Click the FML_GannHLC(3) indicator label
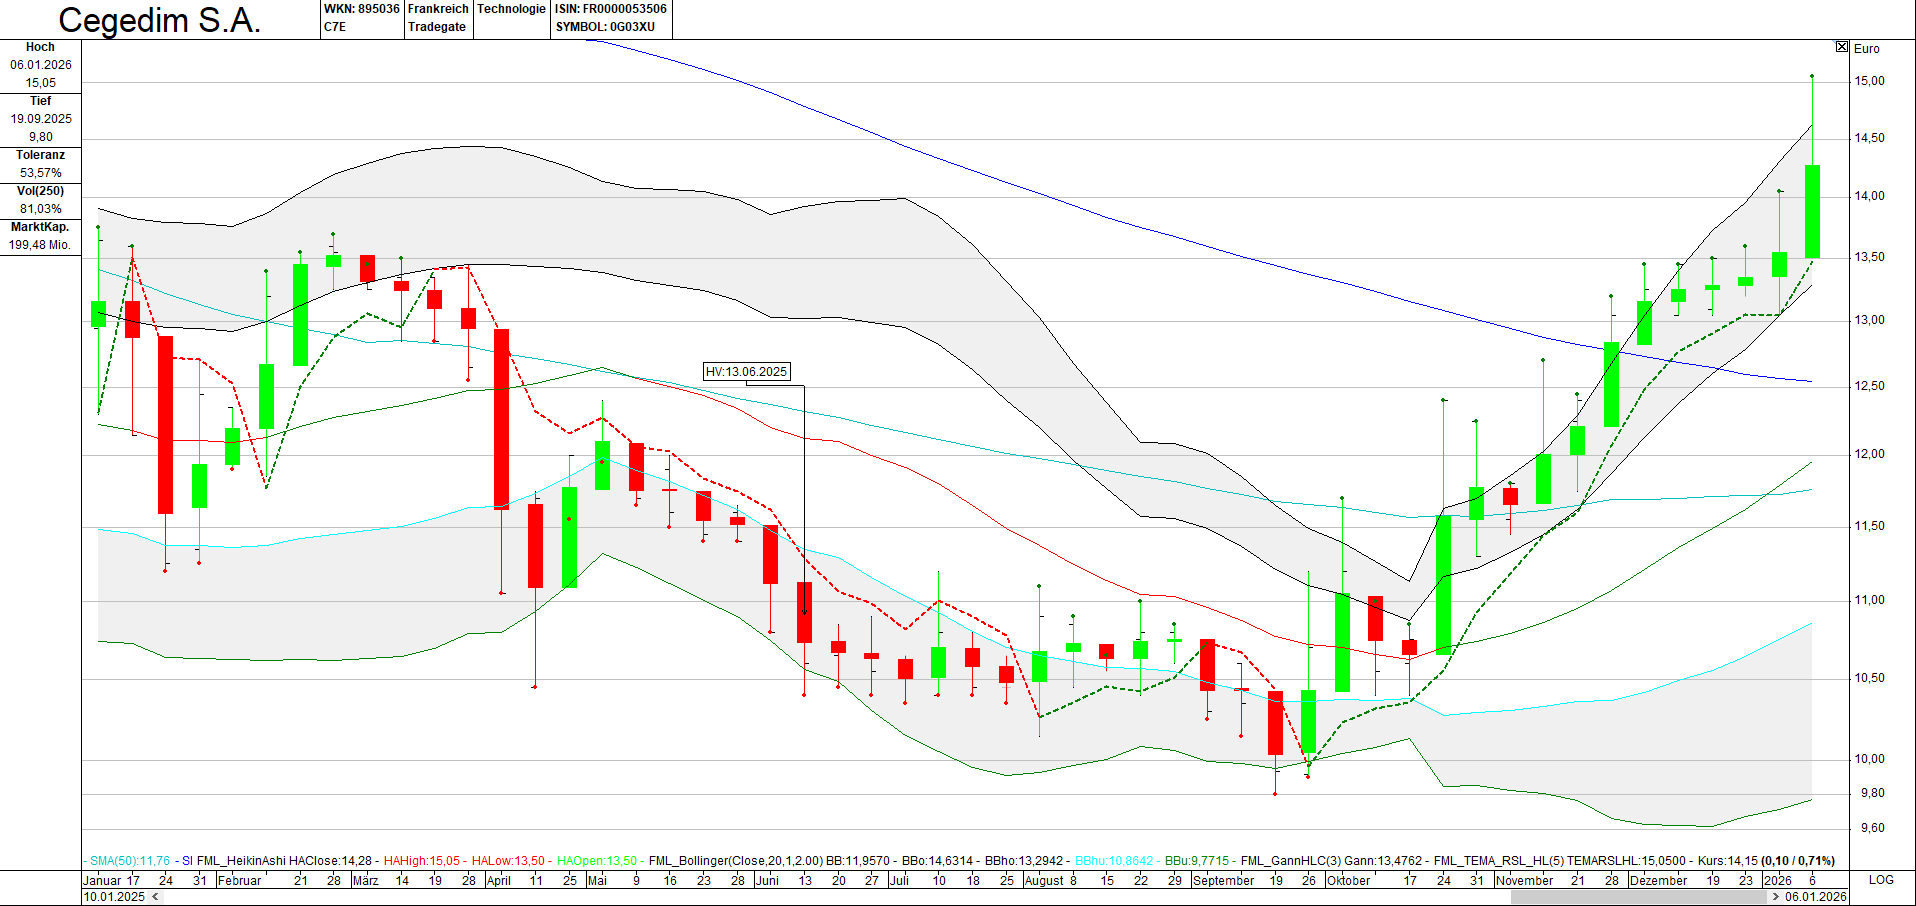 pyautogui.click(x=1289, y=861)
